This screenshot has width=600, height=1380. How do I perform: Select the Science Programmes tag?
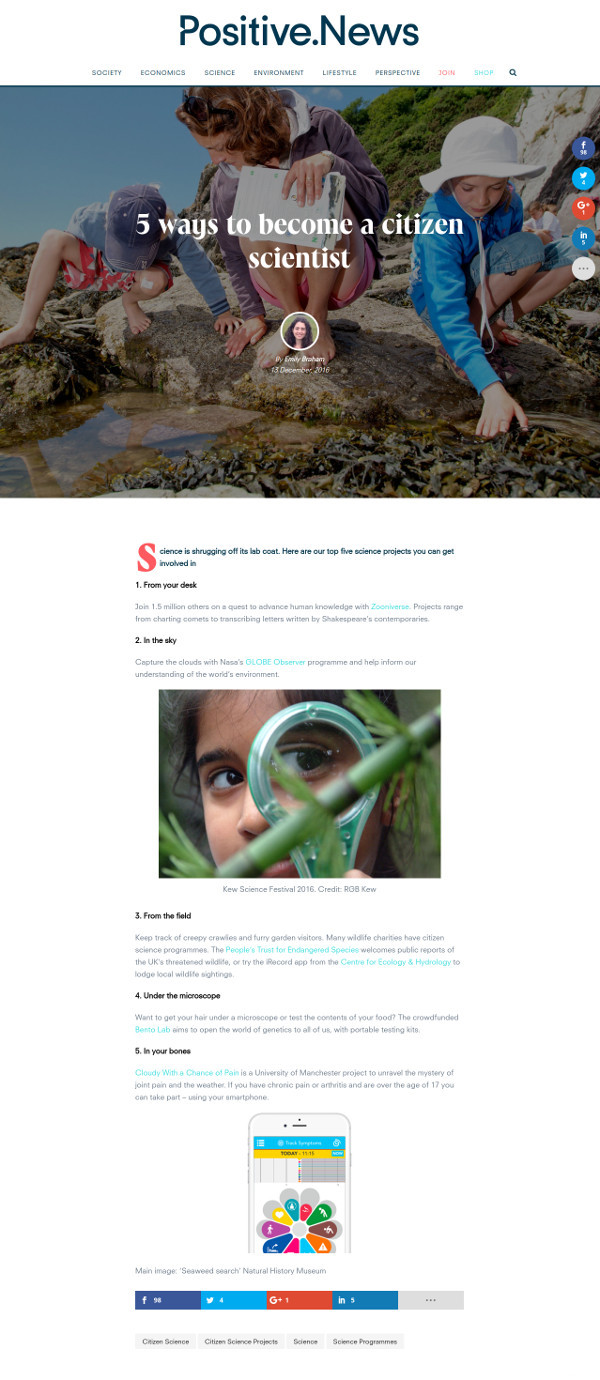coord(365,1341)
